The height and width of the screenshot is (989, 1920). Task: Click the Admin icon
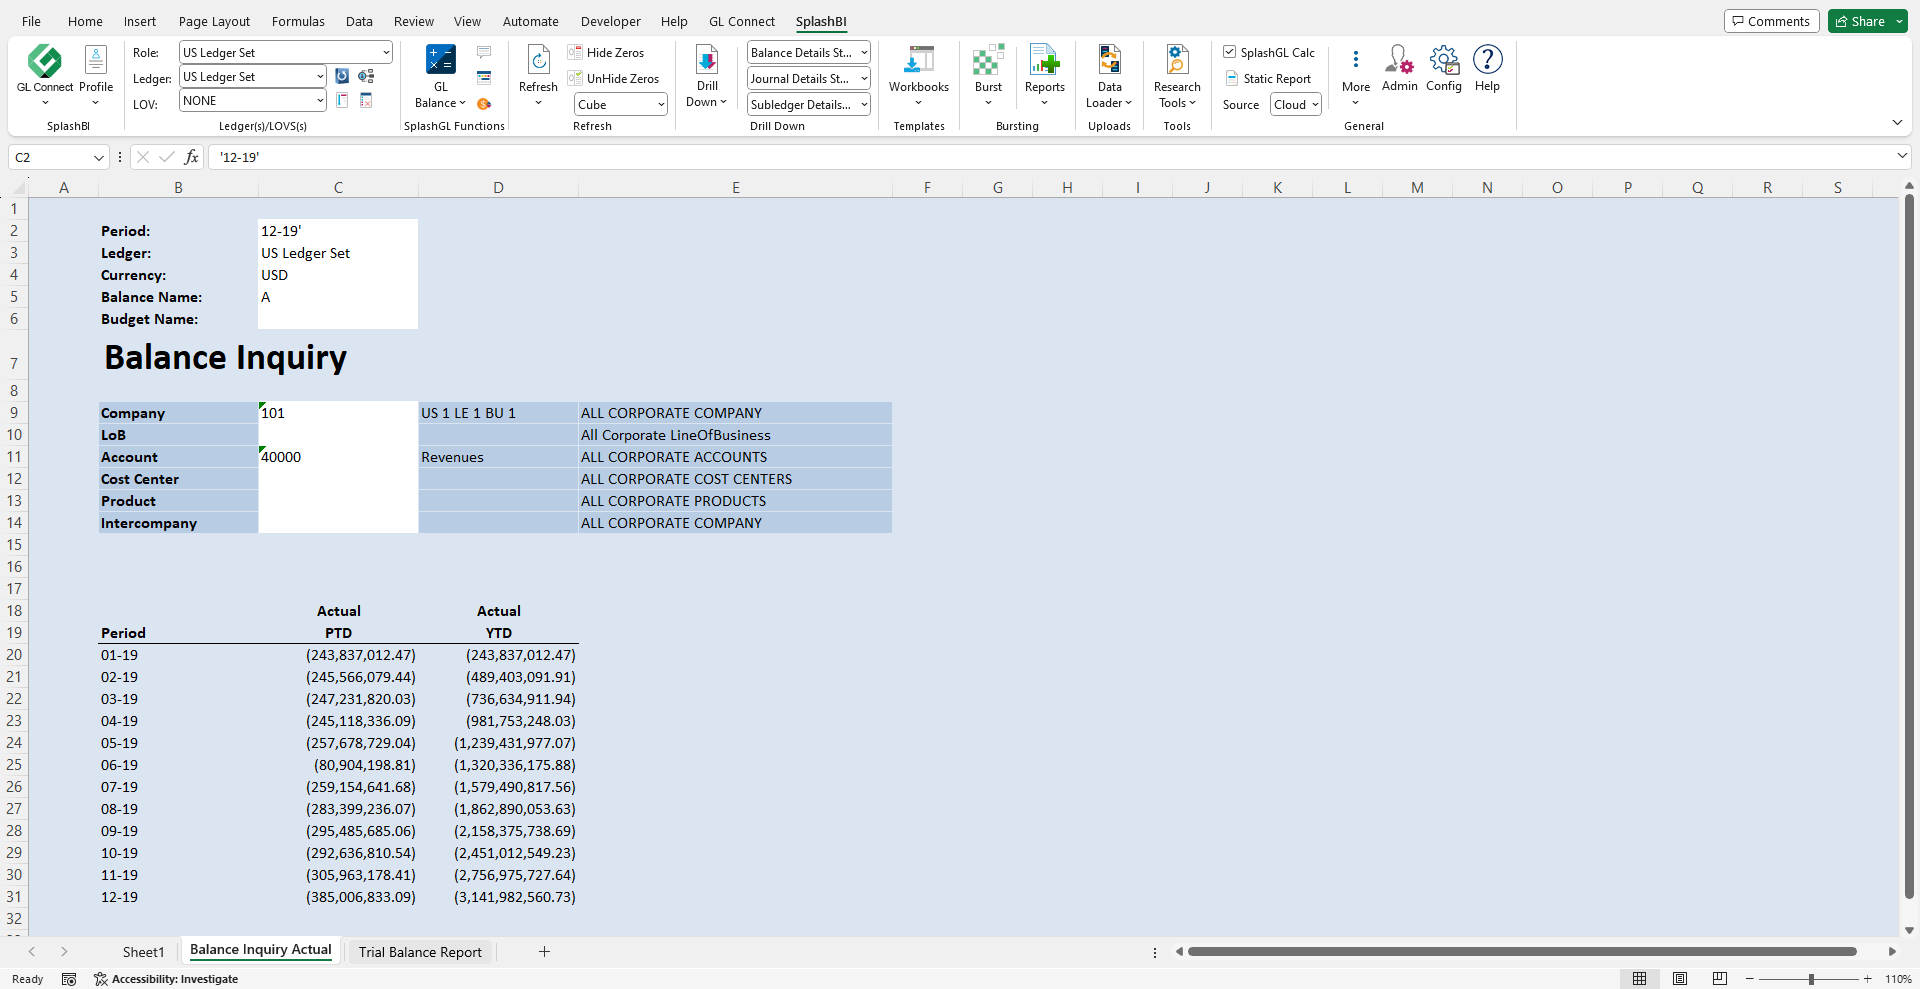coord(1399,62)
